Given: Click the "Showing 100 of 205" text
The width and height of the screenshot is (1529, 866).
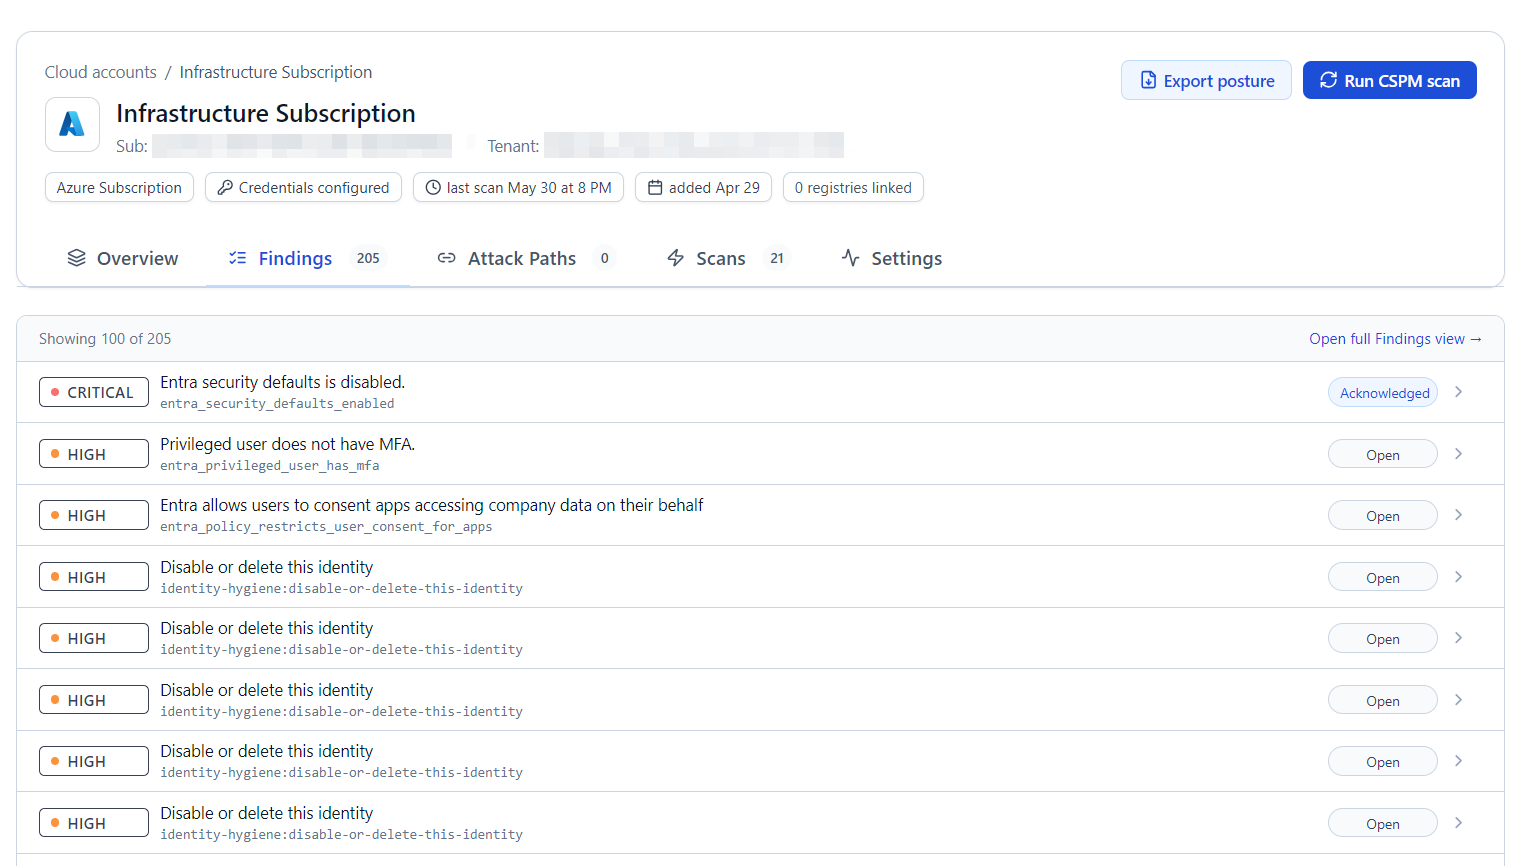Looking at the screenshot, I should pyautogui.click(x=105, y=339).
